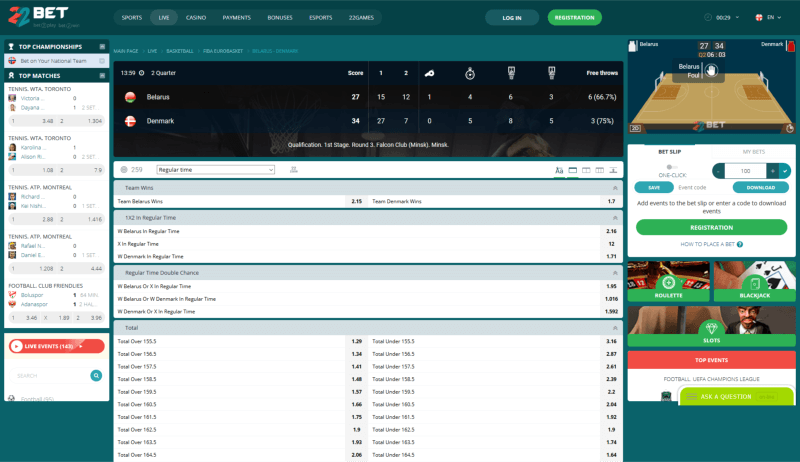Click the search magnifier button
The image size is (800, 462).
96,375
